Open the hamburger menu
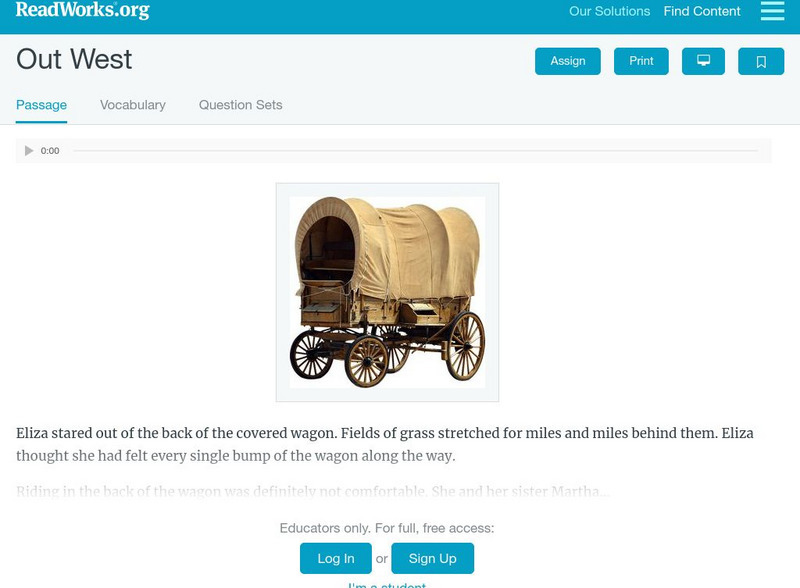The image size is (800, 588). tap(772, 11)
